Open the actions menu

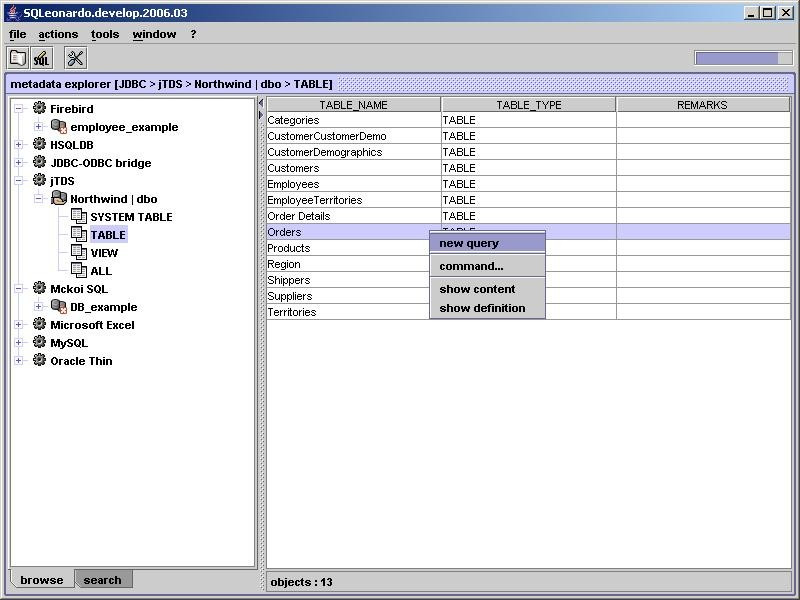pyautogui.click(x=58, y=34)
